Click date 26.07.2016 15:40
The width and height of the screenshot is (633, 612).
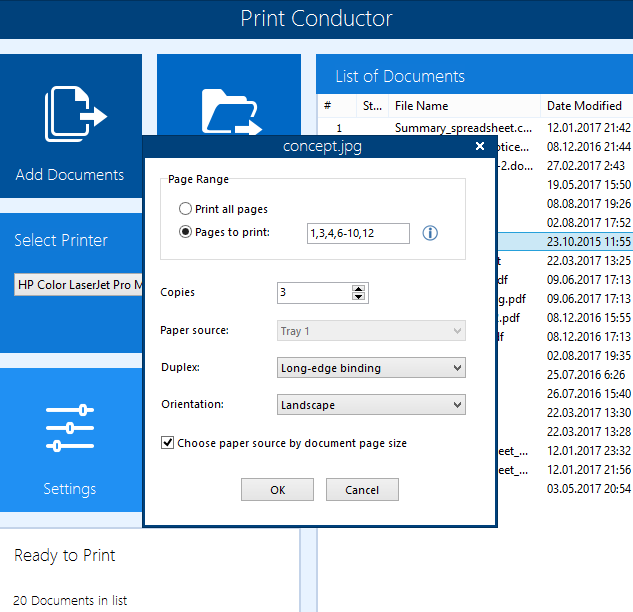[589, 393]
